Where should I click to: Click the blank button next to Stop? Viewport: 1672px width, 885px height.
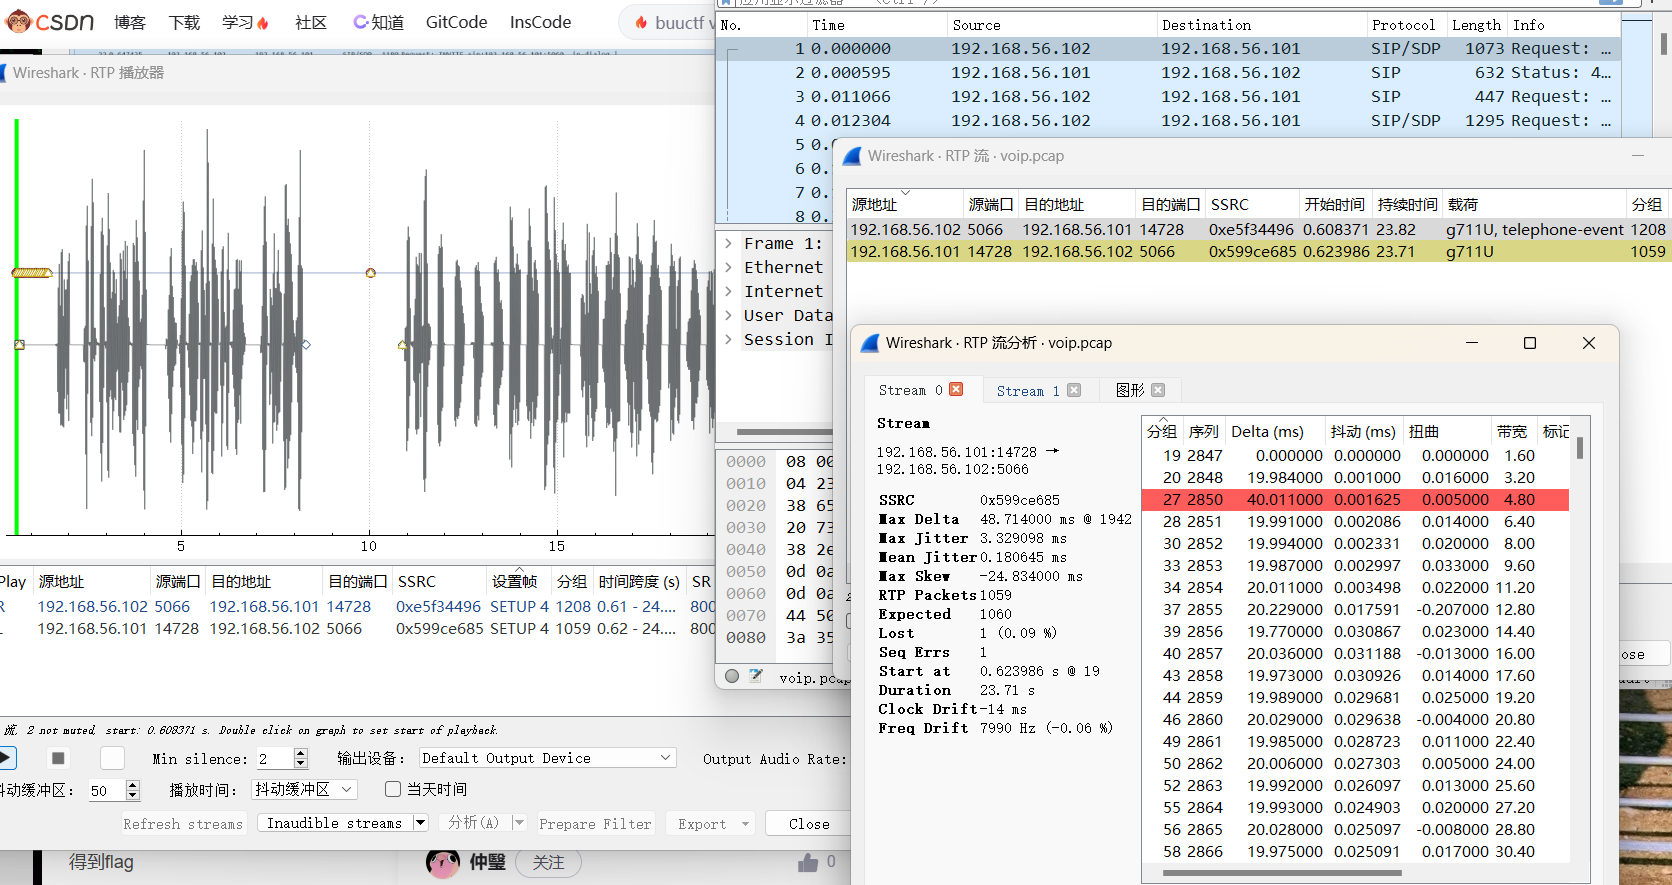[113, 758]
